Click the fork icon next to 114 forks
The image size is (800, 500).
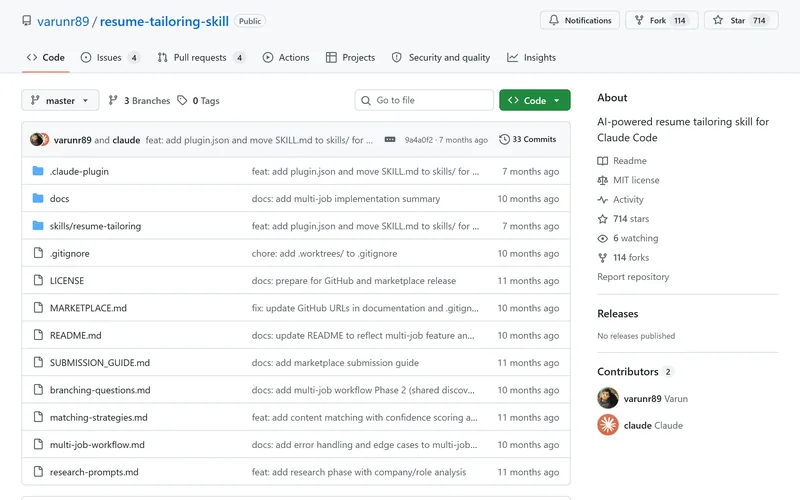click(x=603, y=258)
